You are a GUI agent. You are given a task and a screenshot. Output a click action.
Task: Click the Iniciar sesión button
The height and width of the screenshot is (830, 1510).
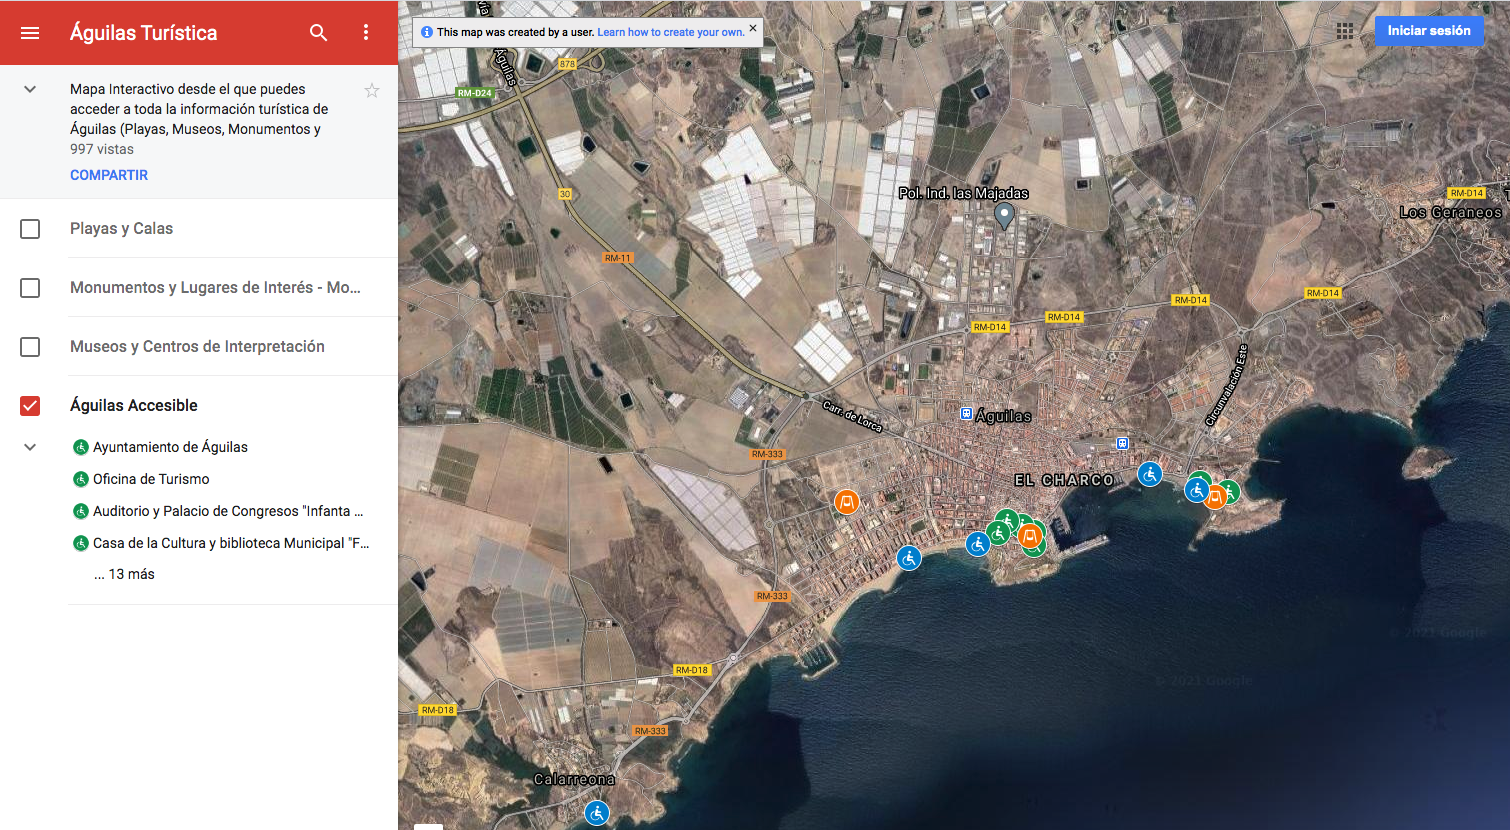(1428, 31)
